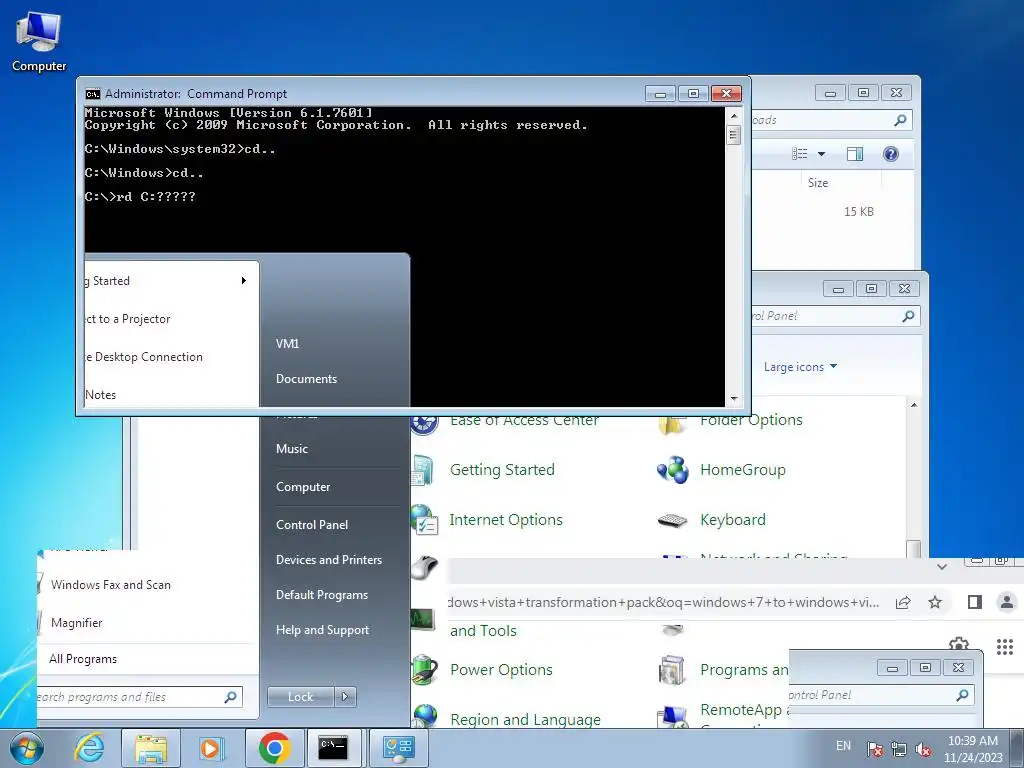Toggle the Chrome side panel icon
This screenshot has height=768, width=1024.
(974, 602)
